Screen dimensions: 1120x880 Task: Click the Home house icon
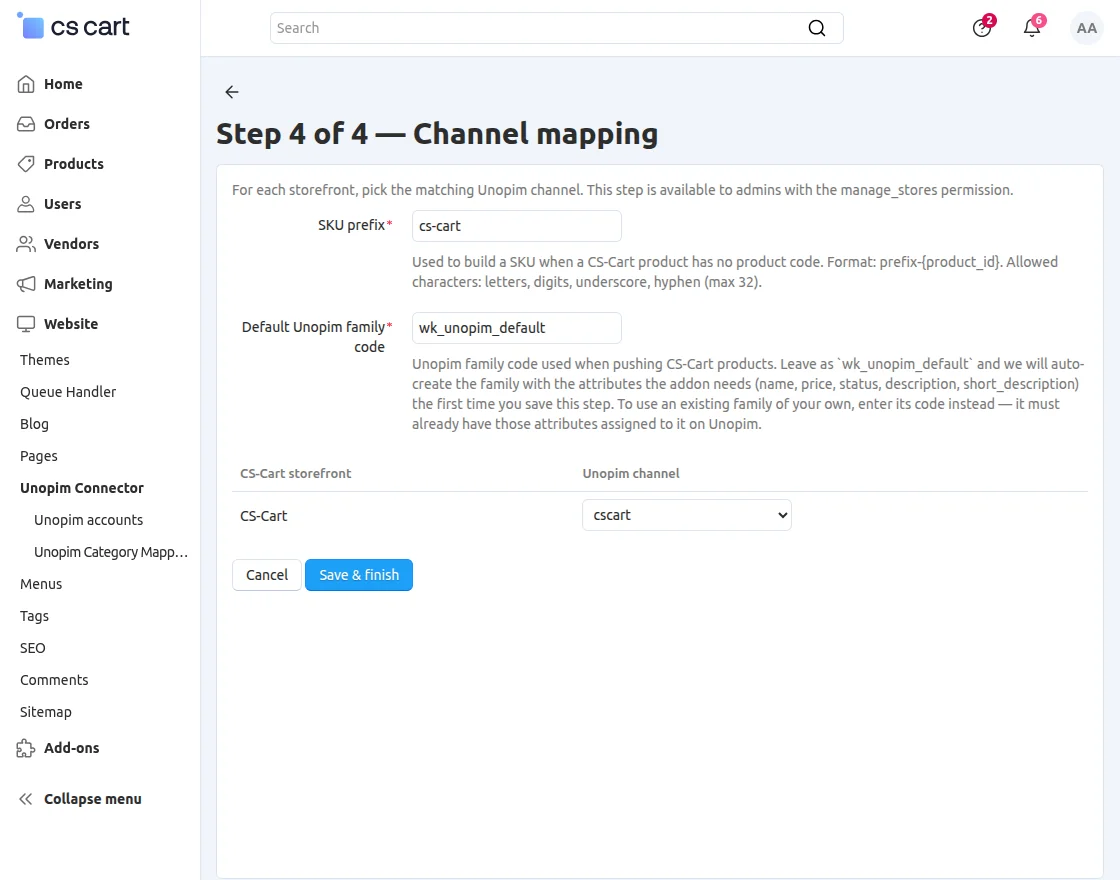[26, 84]
